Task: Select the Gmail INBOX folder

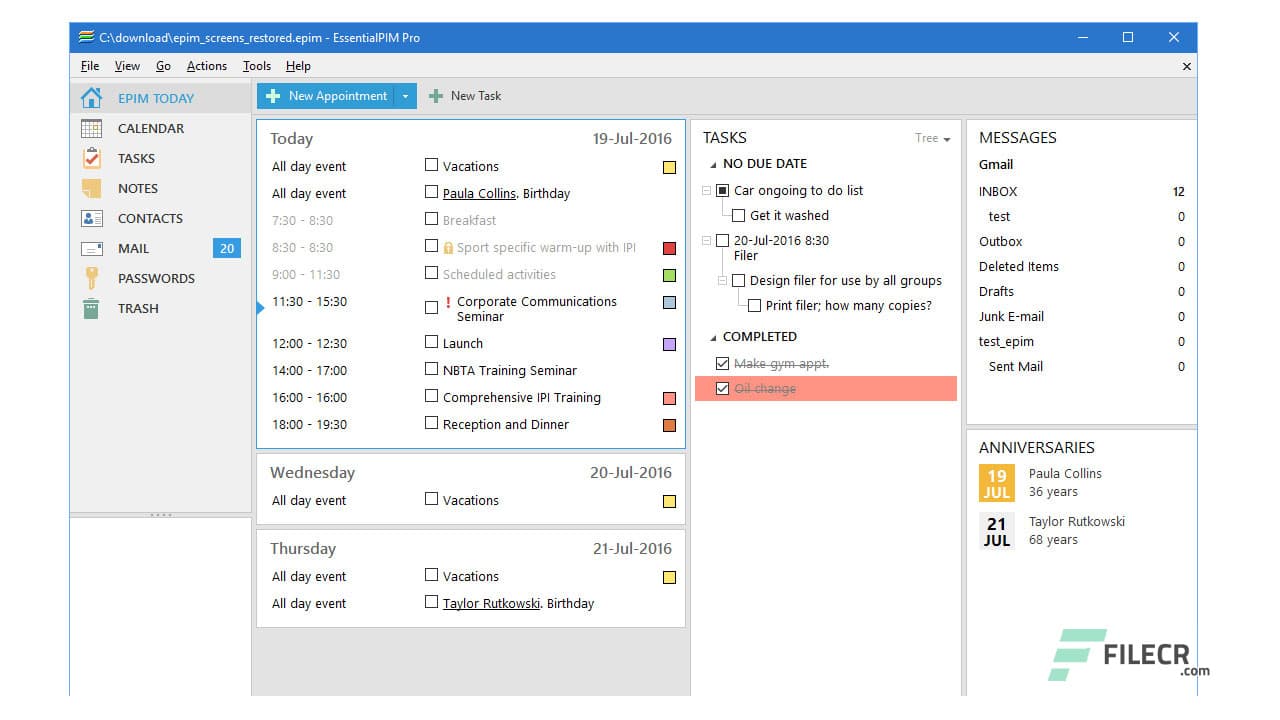Action: (x=997, y=191)
